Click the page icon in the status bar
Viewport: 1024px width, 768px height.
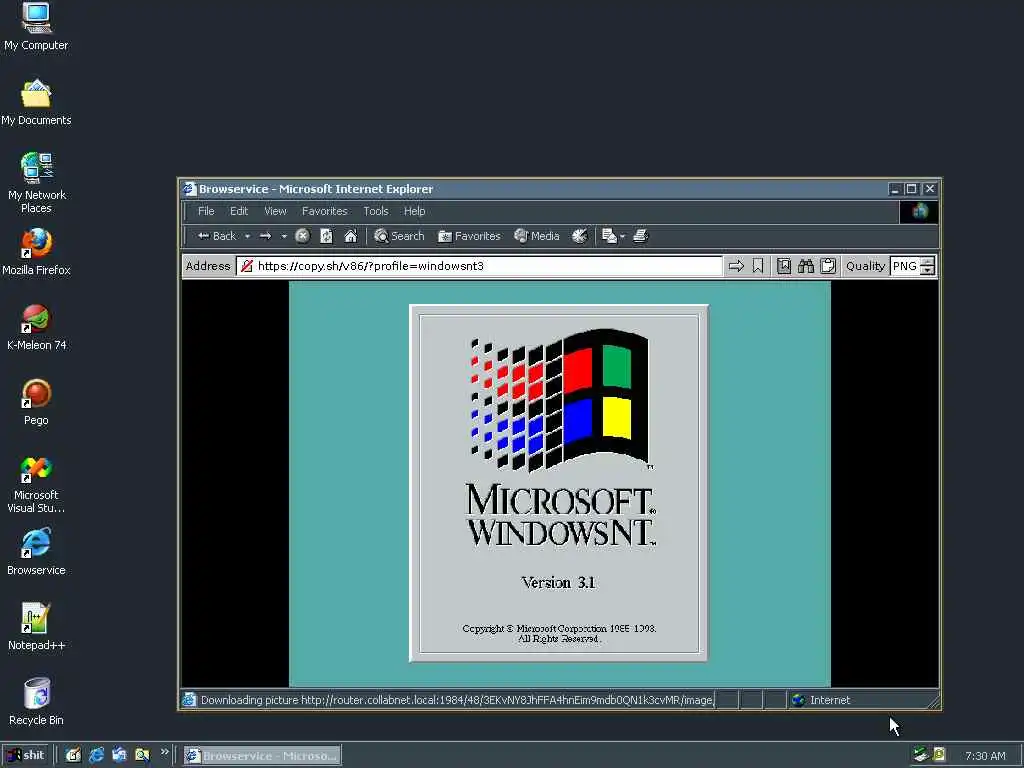click(189, 700)
